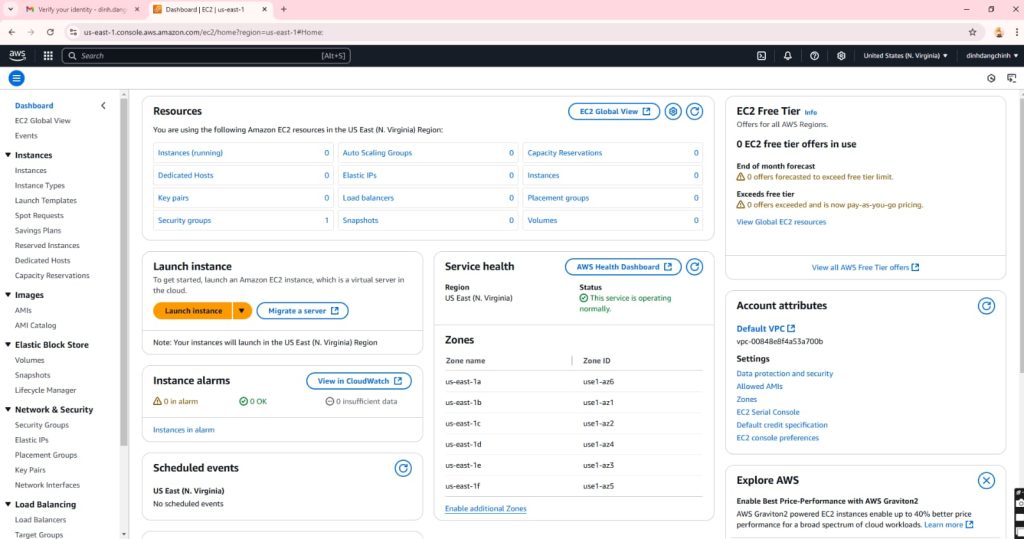The image size is (1024, 539).
Task: Collapse the Load Balancing section
Action: (8, 504)
